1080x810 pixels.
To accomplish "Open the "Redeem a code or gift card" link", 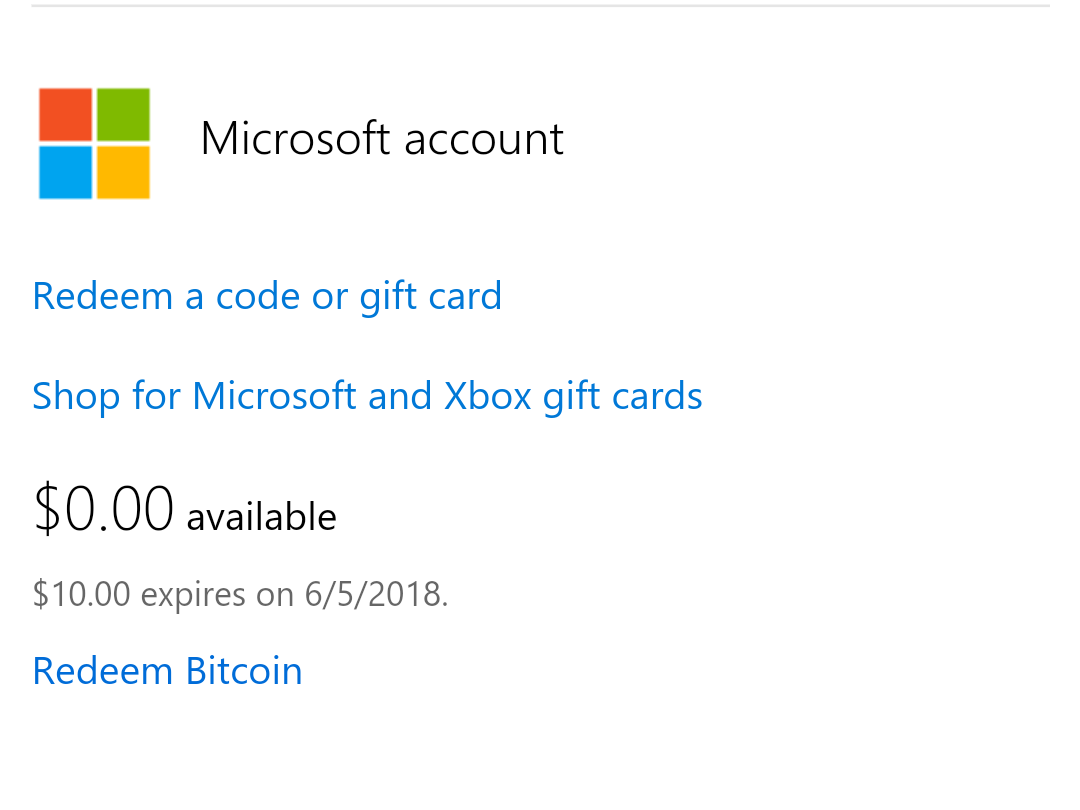I will pos(267,297).
